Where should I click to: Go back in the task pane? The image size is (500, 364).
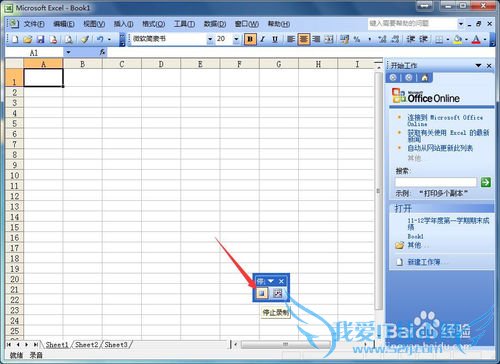(393, 78)
